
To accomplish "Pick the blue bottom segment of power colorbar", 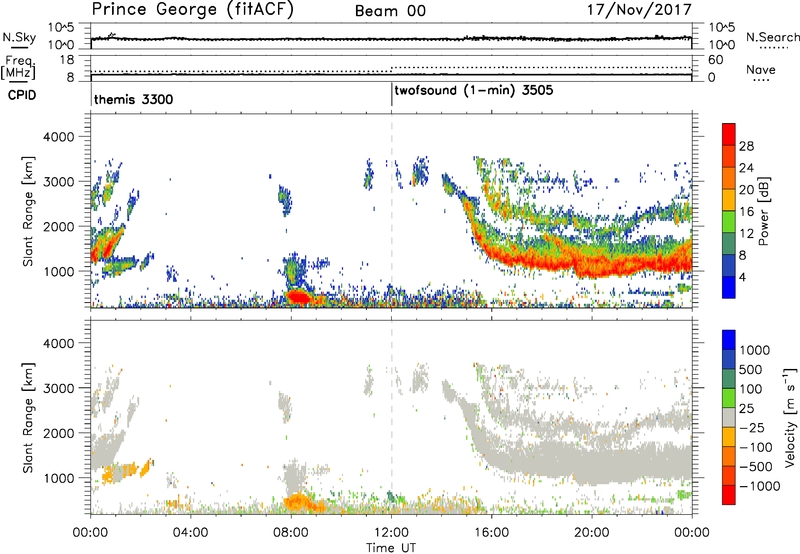I will [x=729, y=287].
